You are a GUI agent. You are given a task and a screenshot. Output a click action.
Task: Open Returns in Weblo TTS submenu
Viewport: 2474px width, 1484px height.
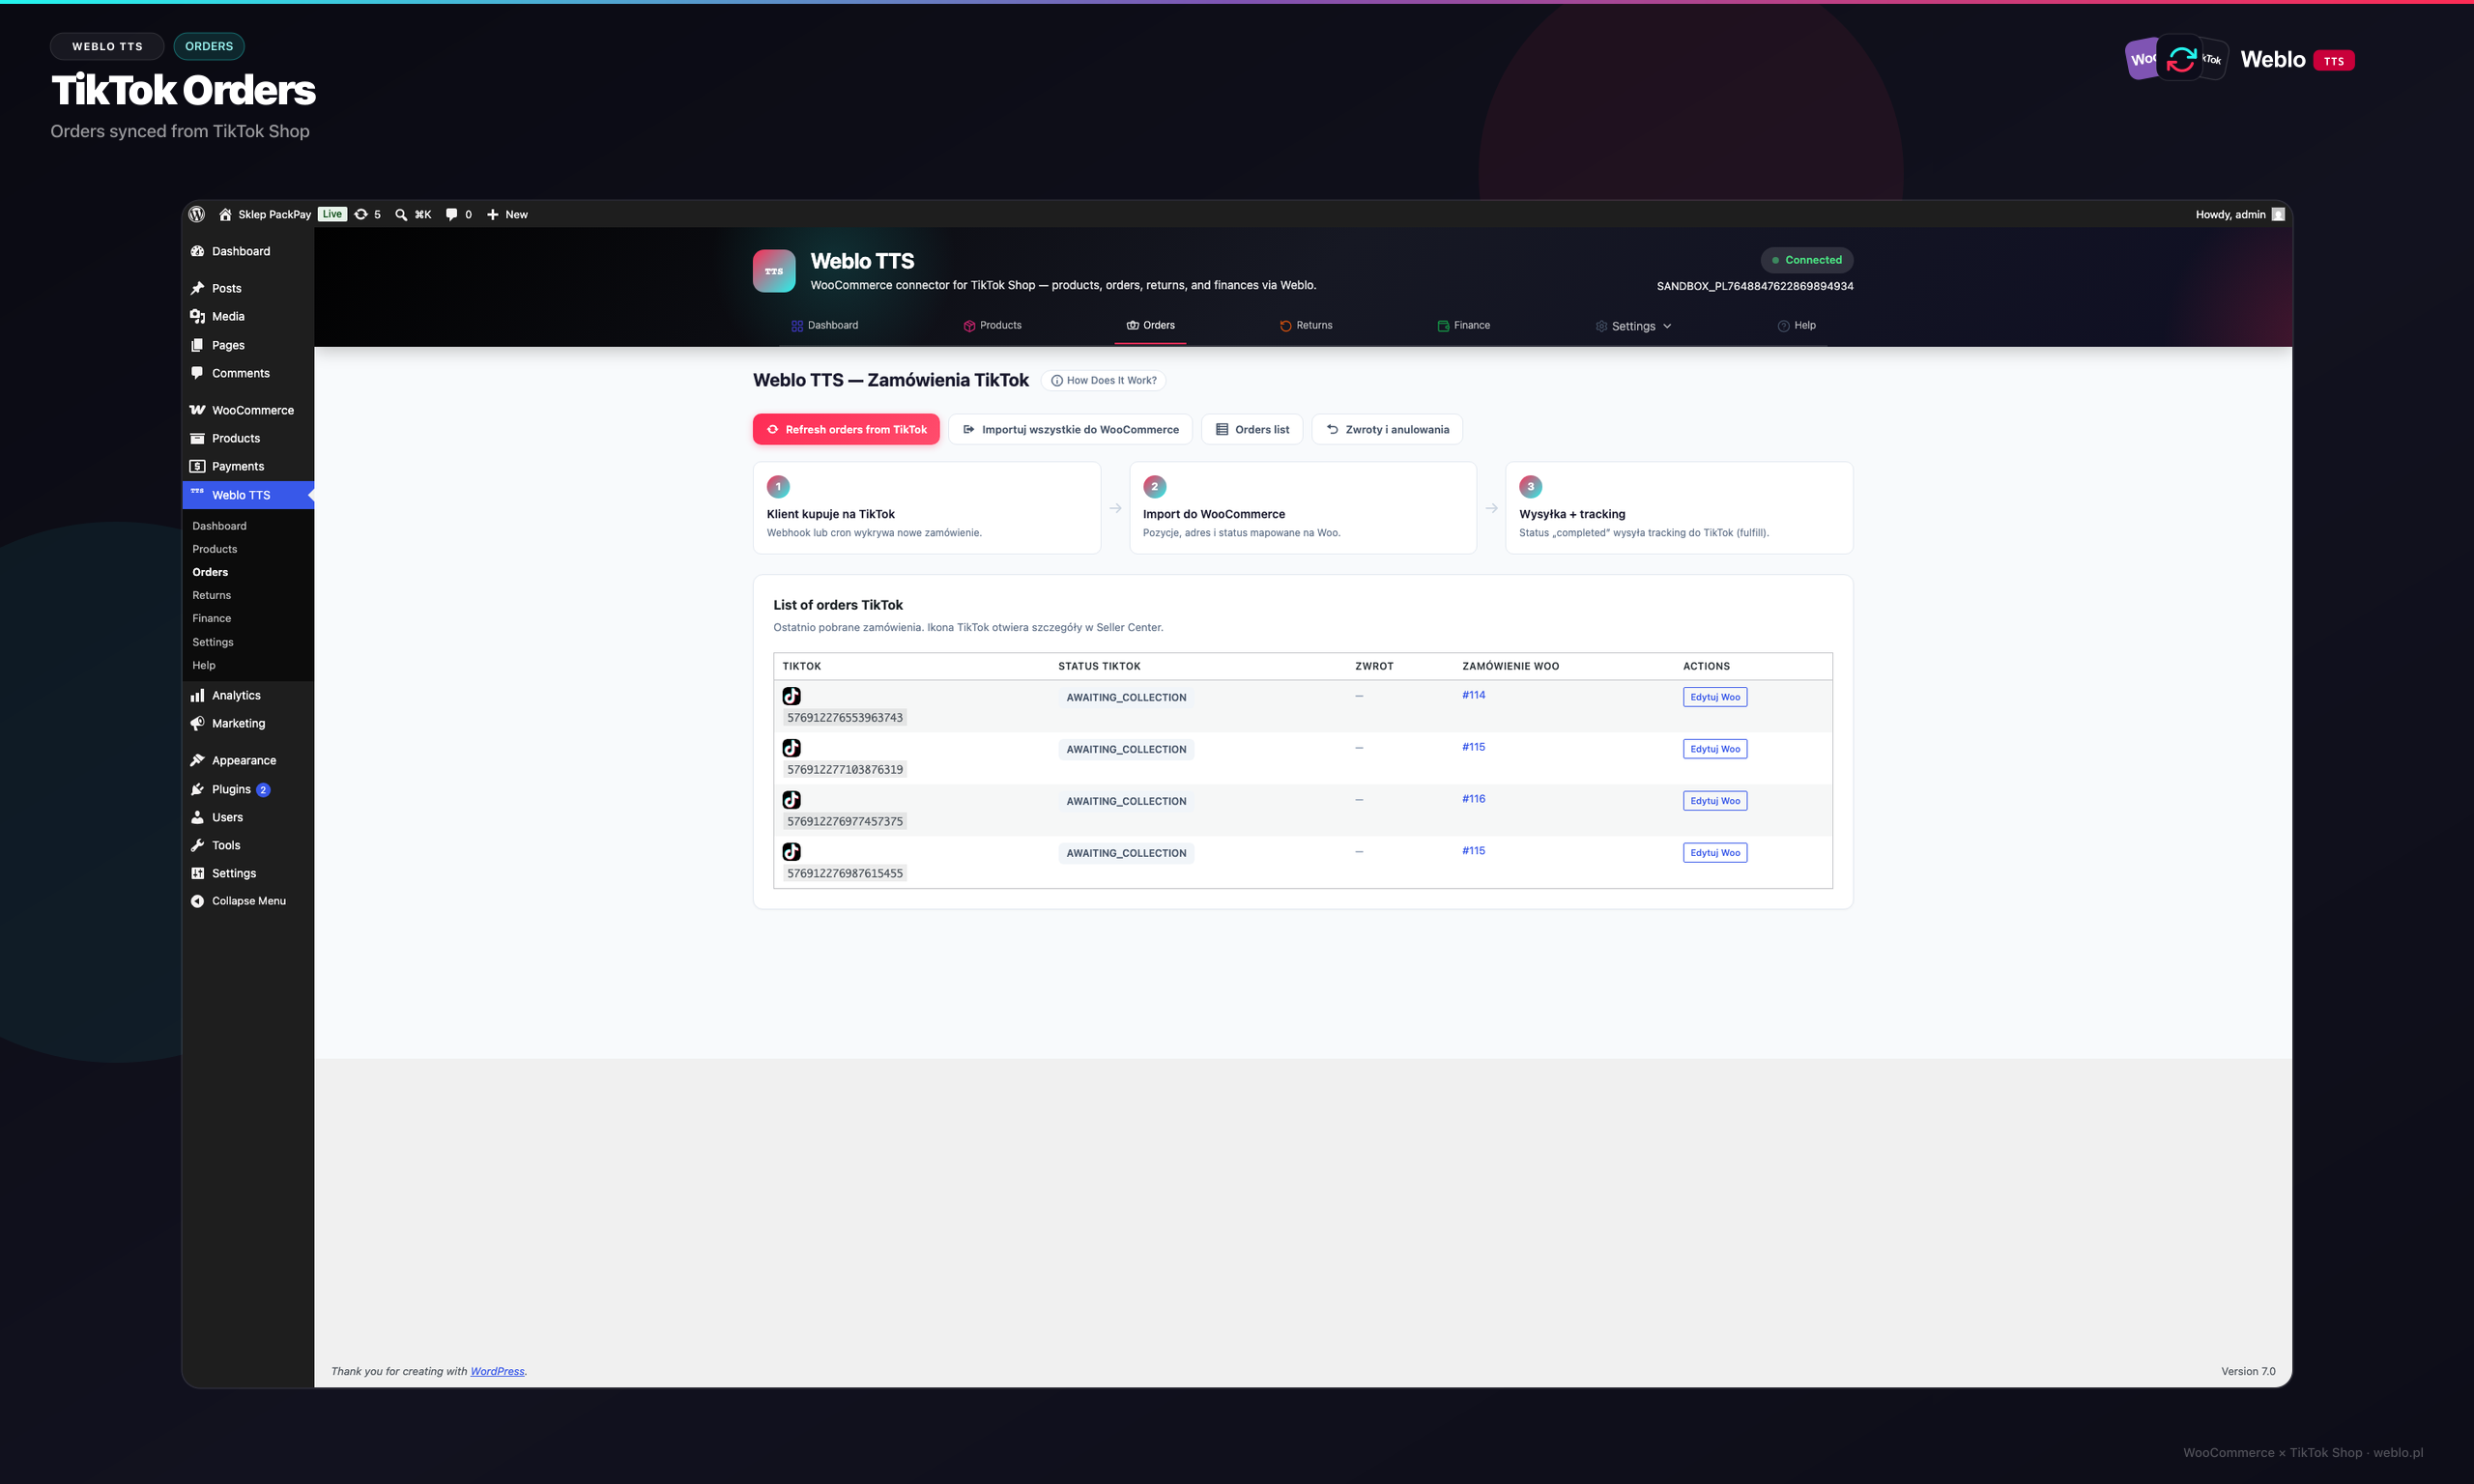pos(211,595)
